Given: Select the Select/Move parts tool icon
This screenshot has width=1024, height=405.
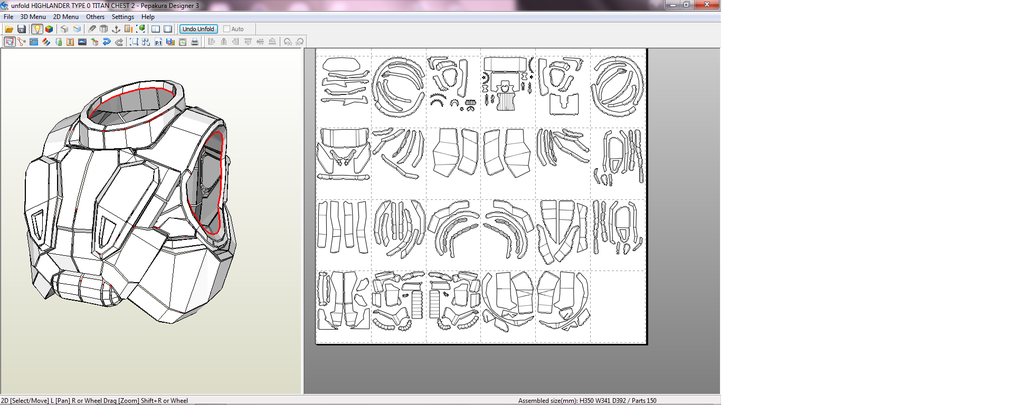Looking at the screenshot, I should (10, 42).
